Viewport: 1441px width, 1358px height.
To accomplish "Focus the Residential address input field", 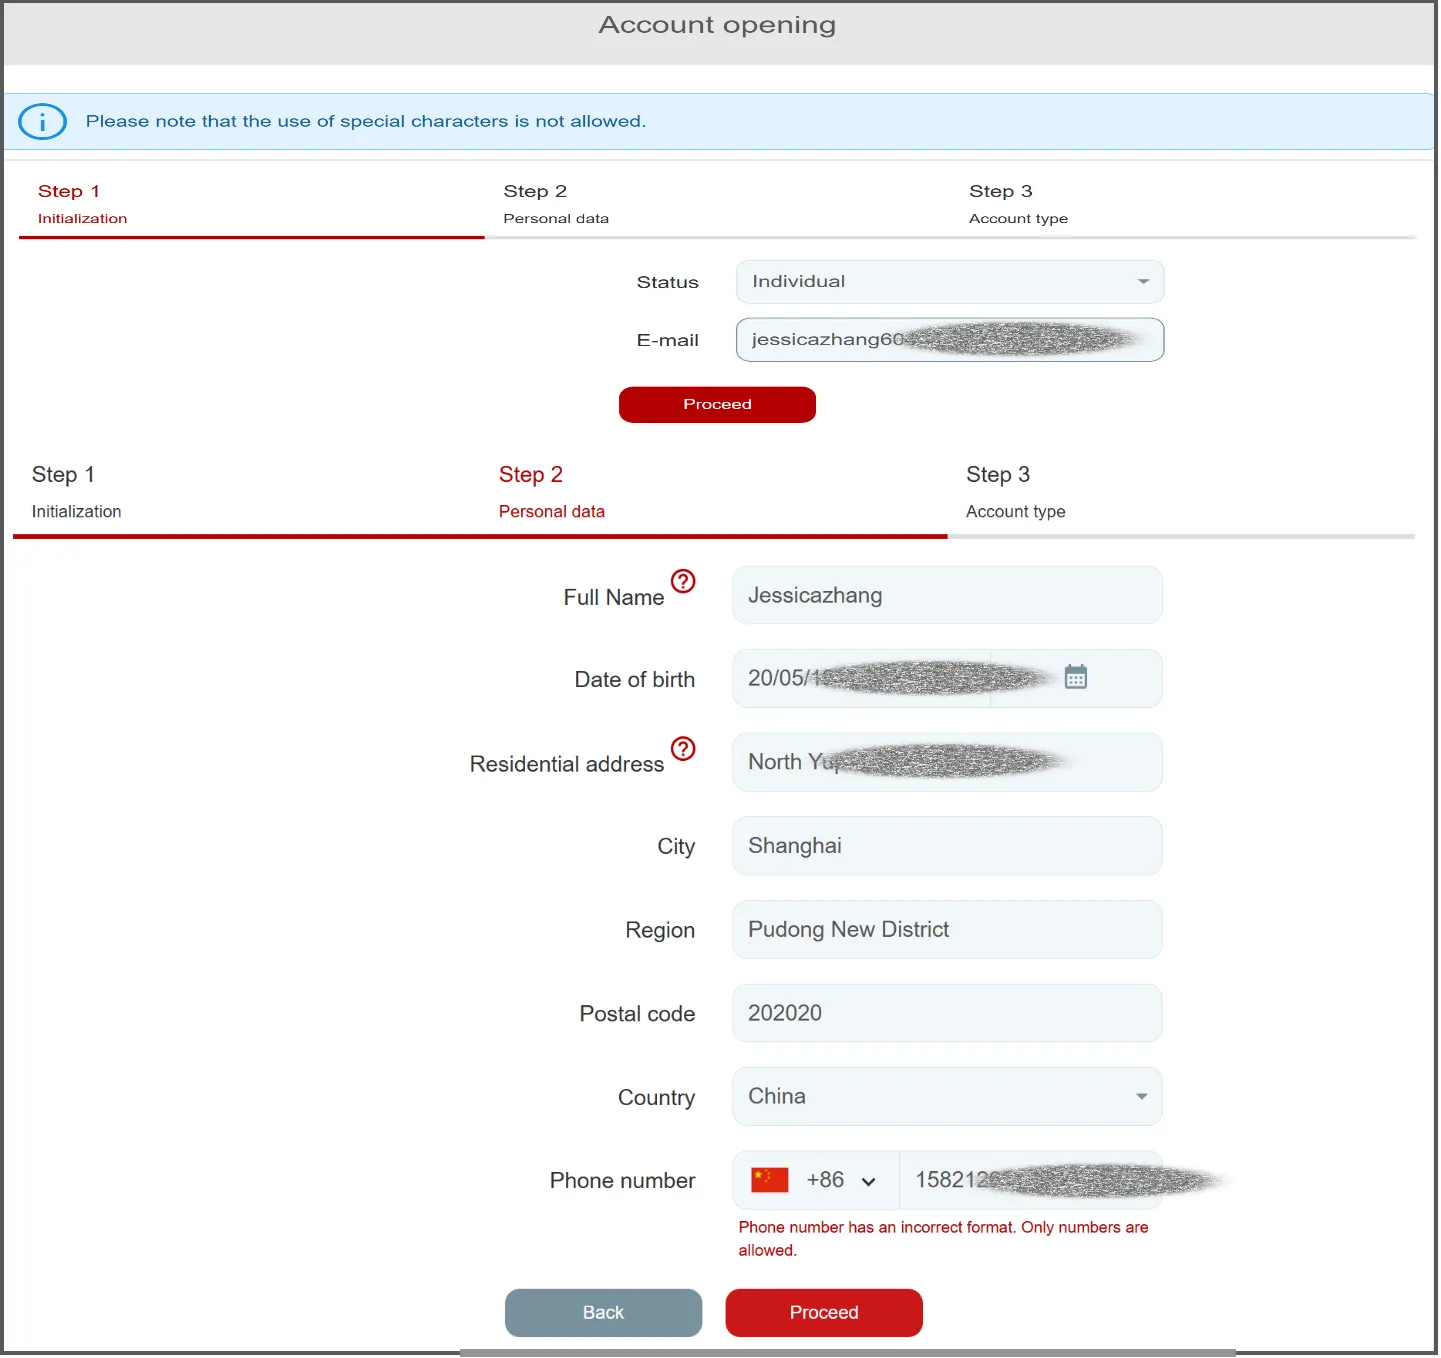I will [x=947, y=762].
